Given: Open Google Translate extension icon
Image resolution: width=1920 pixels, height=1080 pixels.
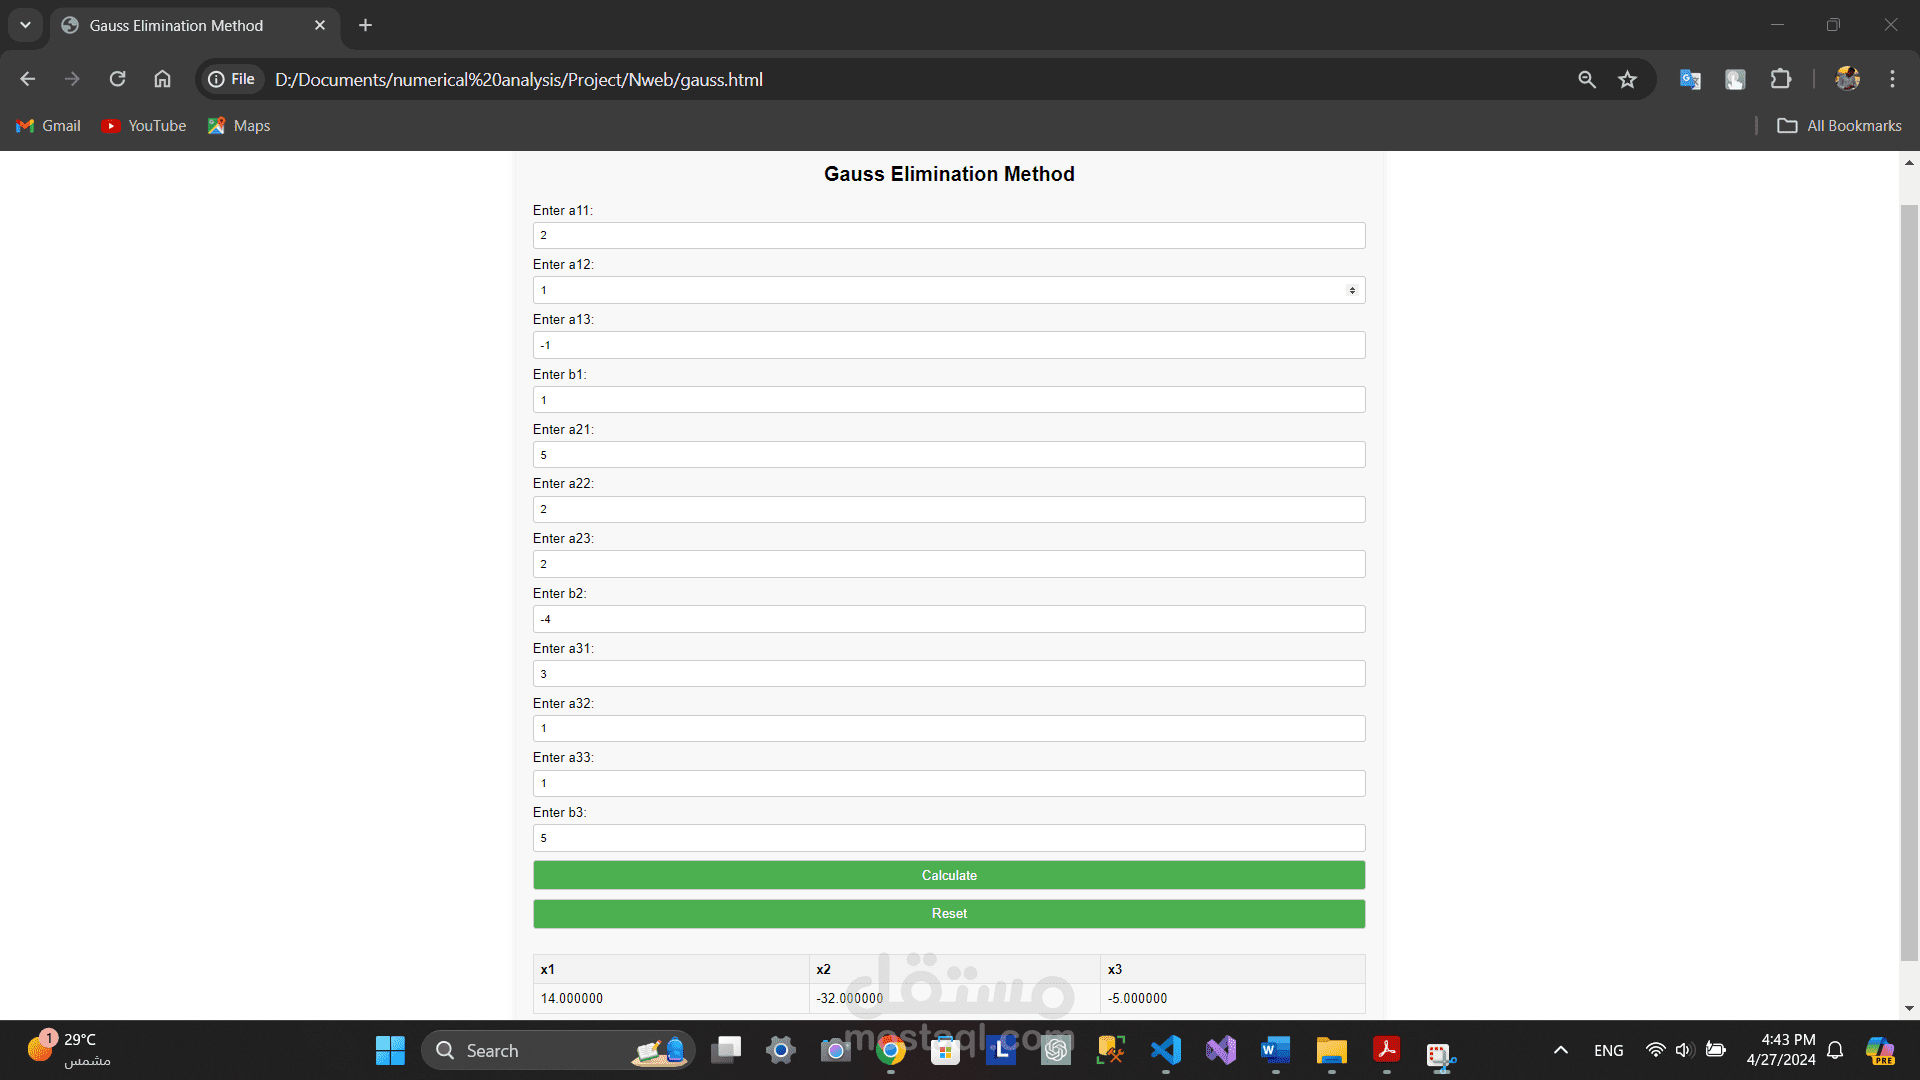Looking at the screenshot, I should [x=1690, y=79].
